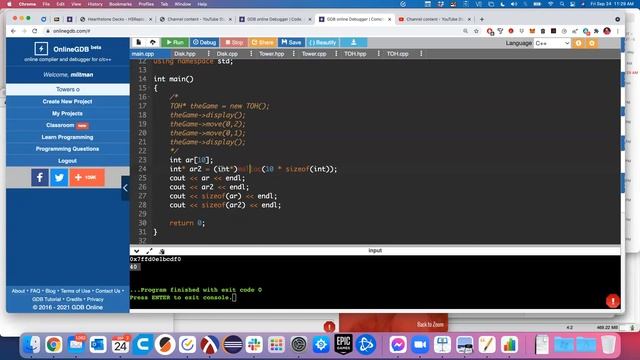Viewport: 640px width, 360px height.
Task: Go back with browser back arrow
Action: click(13, 31)
